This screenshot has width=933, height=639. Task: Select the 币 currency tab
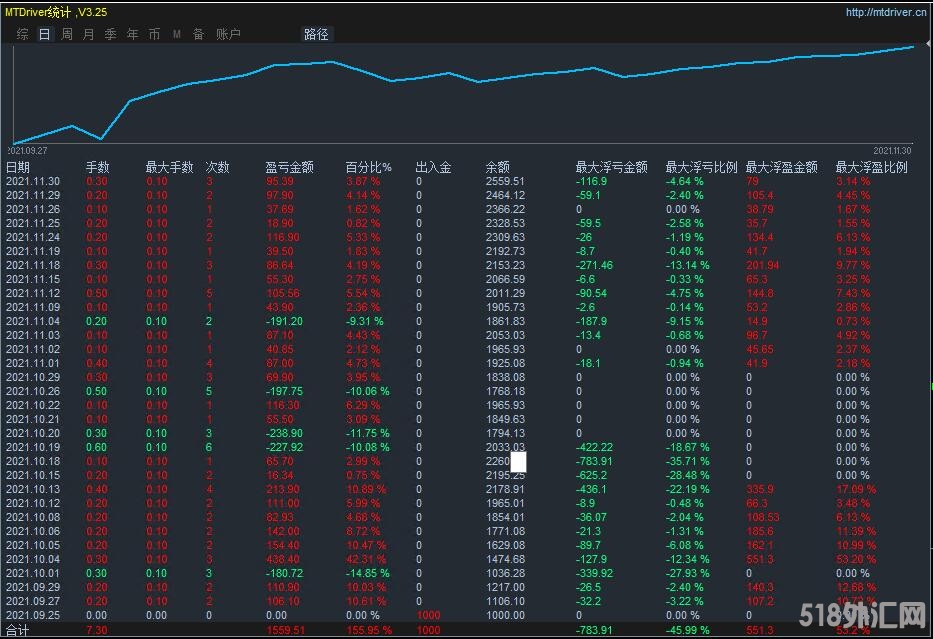154,34
